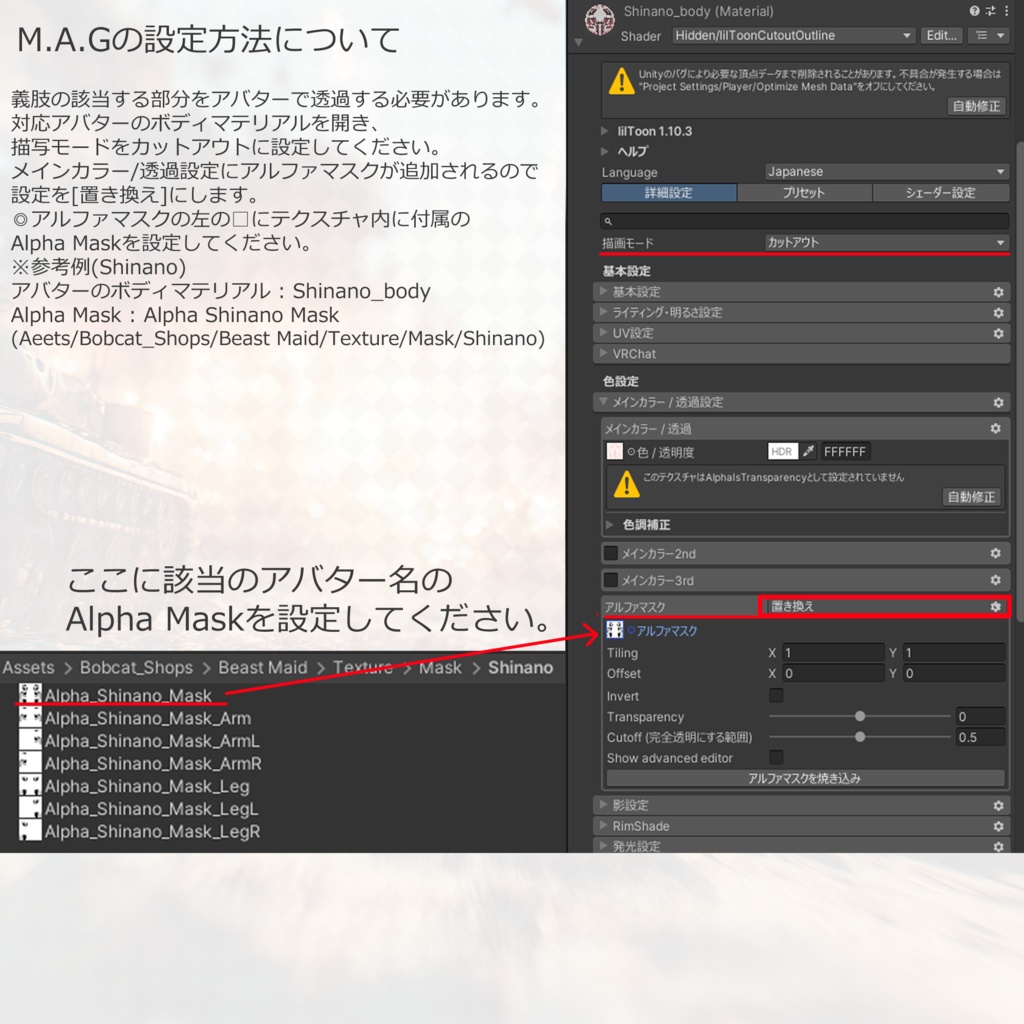Click the gear icon on the RimShade row
This screenshot has width=1024, height=1024.
996,826
